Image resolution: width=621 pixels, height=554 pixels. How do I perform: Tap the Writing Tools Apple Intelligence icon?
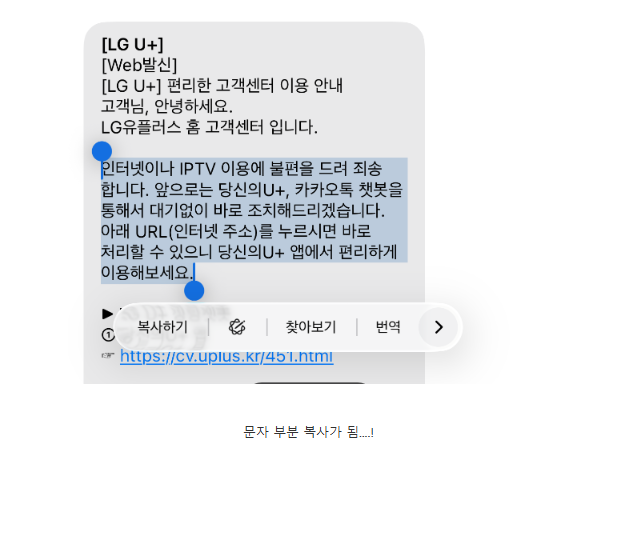pyautogui.click(x=237, y=327)
